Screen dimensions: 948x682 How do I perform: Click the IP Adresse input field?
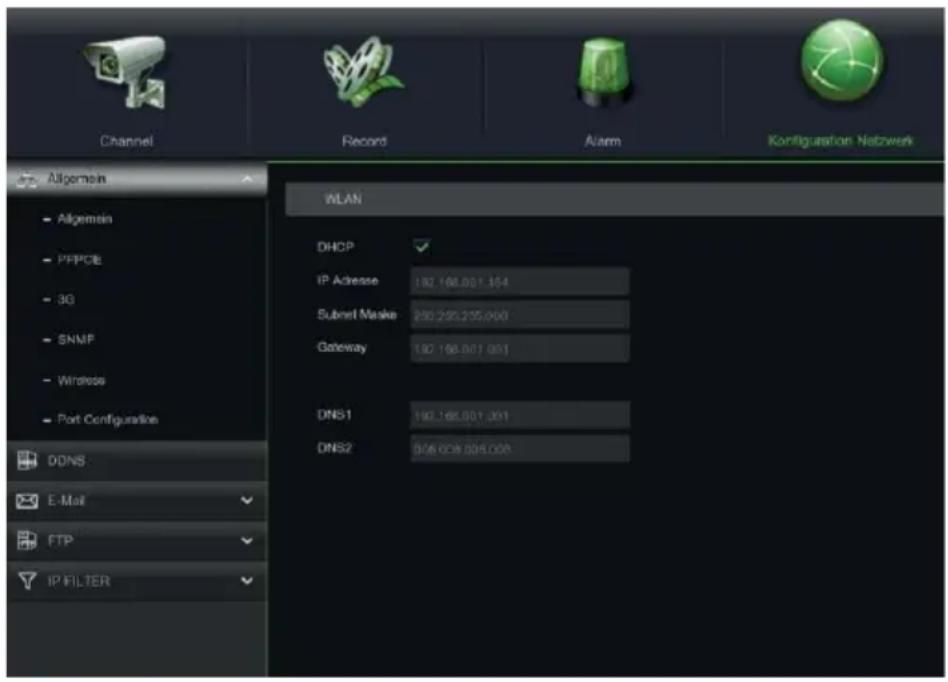click(x=520, y=282)
